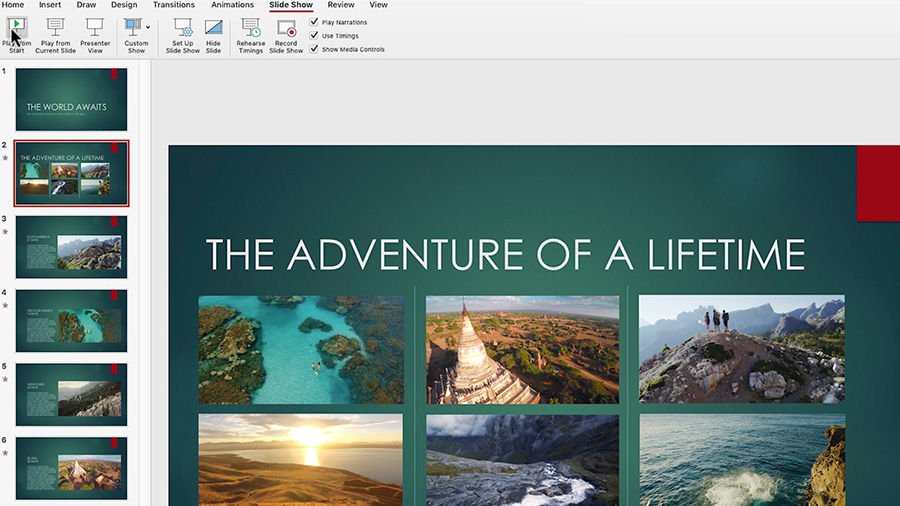The width and height of the screenshot is (900, 506).
Task: Select slide 4 thumbnail in the panel
Action: (71, 321)
